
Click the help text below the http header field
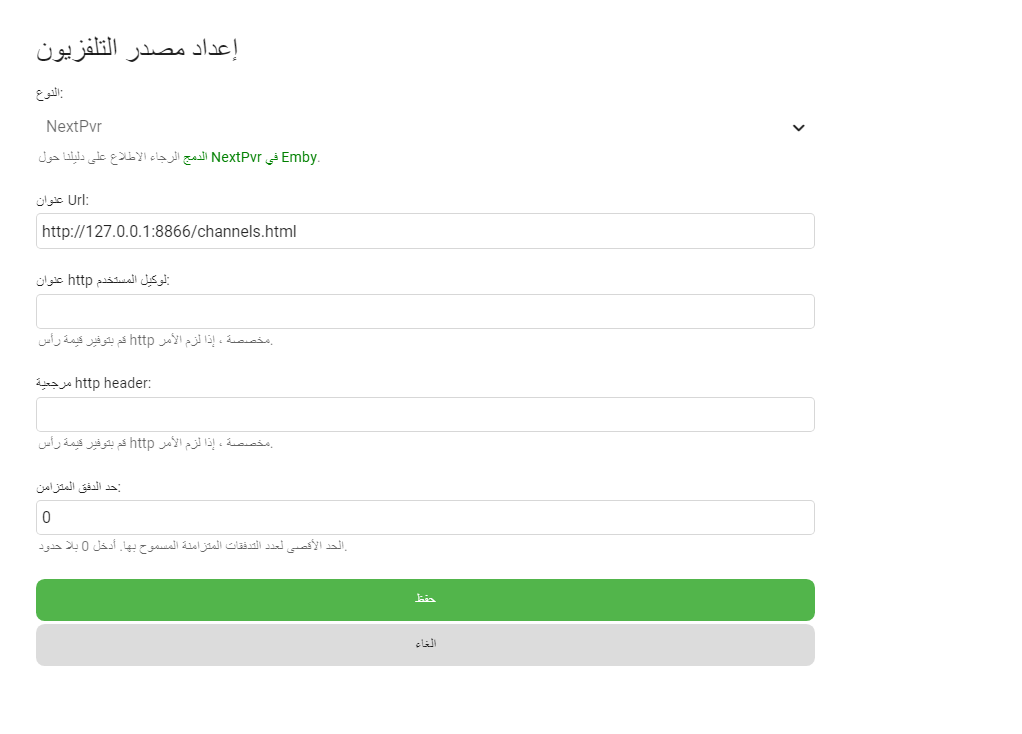coord(156,443)
